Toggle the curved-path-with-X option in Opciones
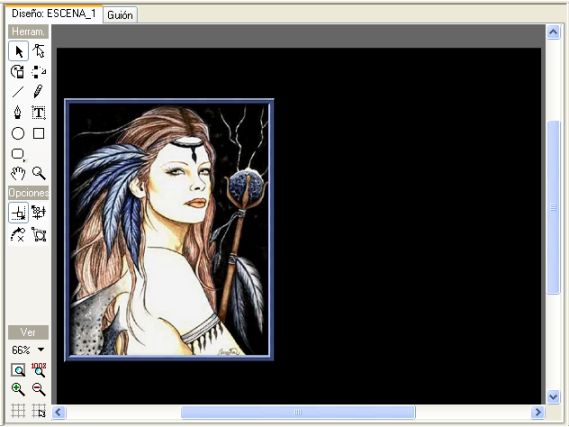Viewport: 569px width, 427px height. tap(18, 234)
